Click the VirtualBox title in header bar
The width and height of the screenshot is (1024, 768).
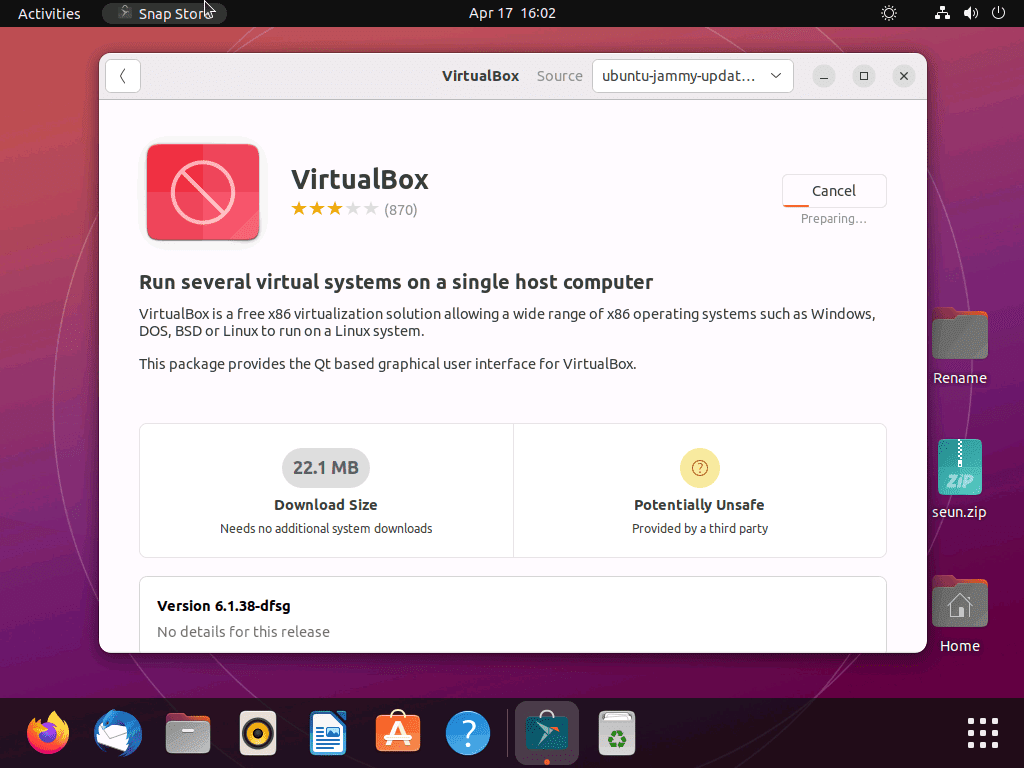(481, 76)
